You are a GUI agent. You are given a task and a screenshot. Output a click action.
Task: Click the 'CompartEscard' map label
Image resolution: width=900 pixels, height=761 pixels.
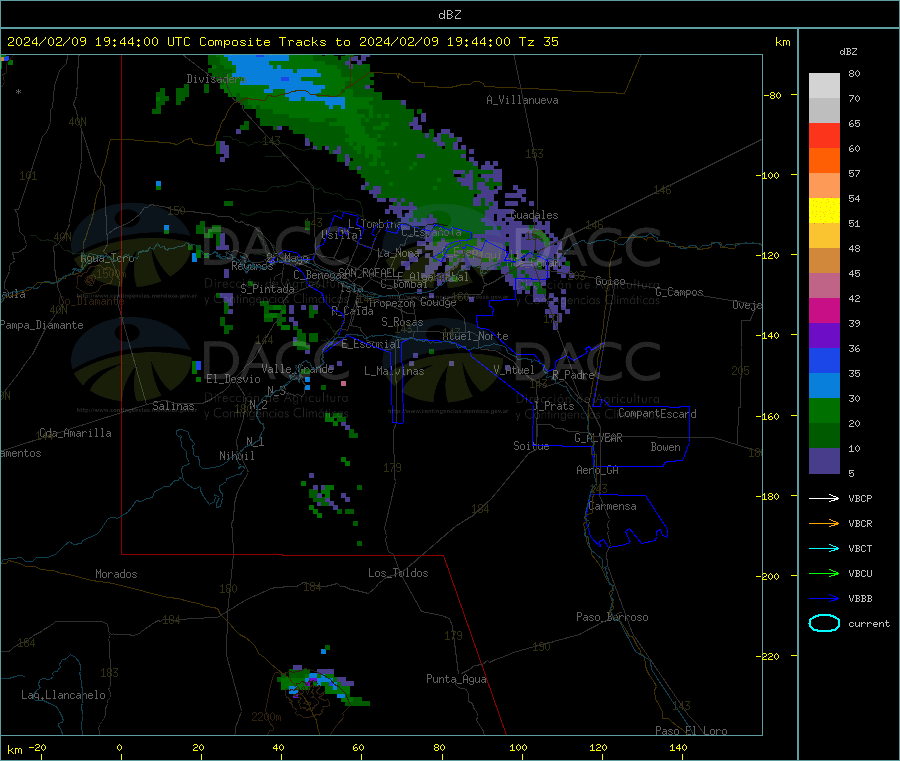coord(657,414)
